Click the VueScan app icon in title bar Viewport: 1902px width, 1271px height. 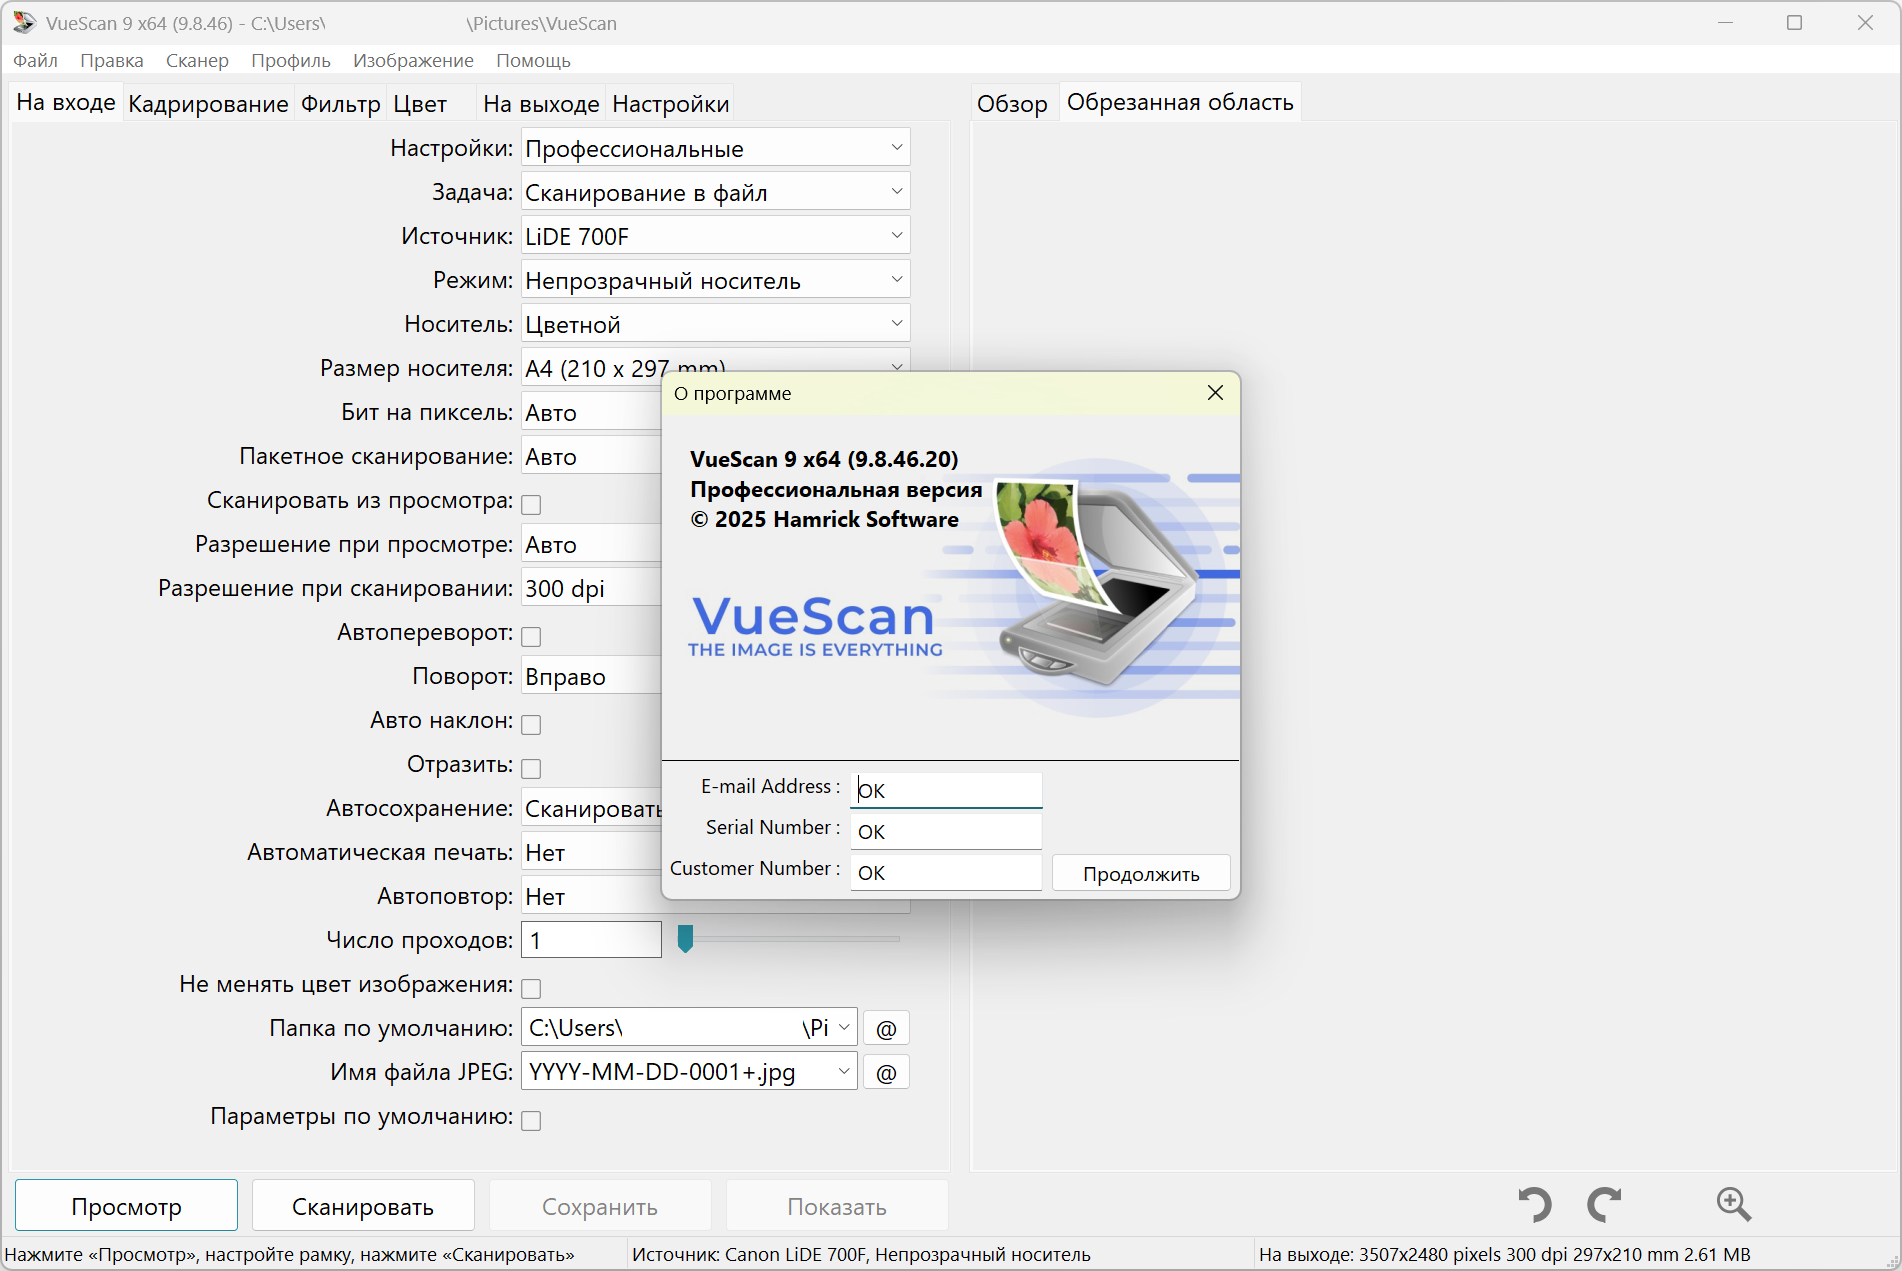[24, 22]
